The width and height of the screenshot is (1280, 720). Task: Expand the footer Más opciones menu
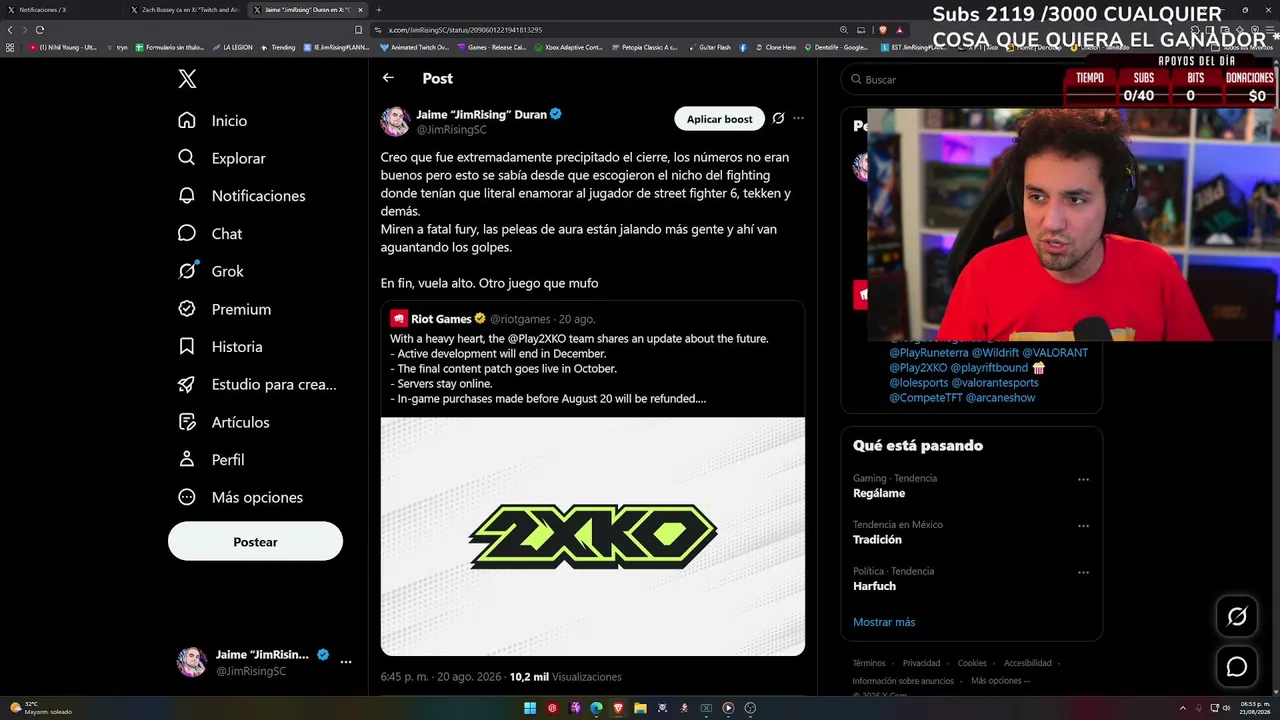[1000, 681]
